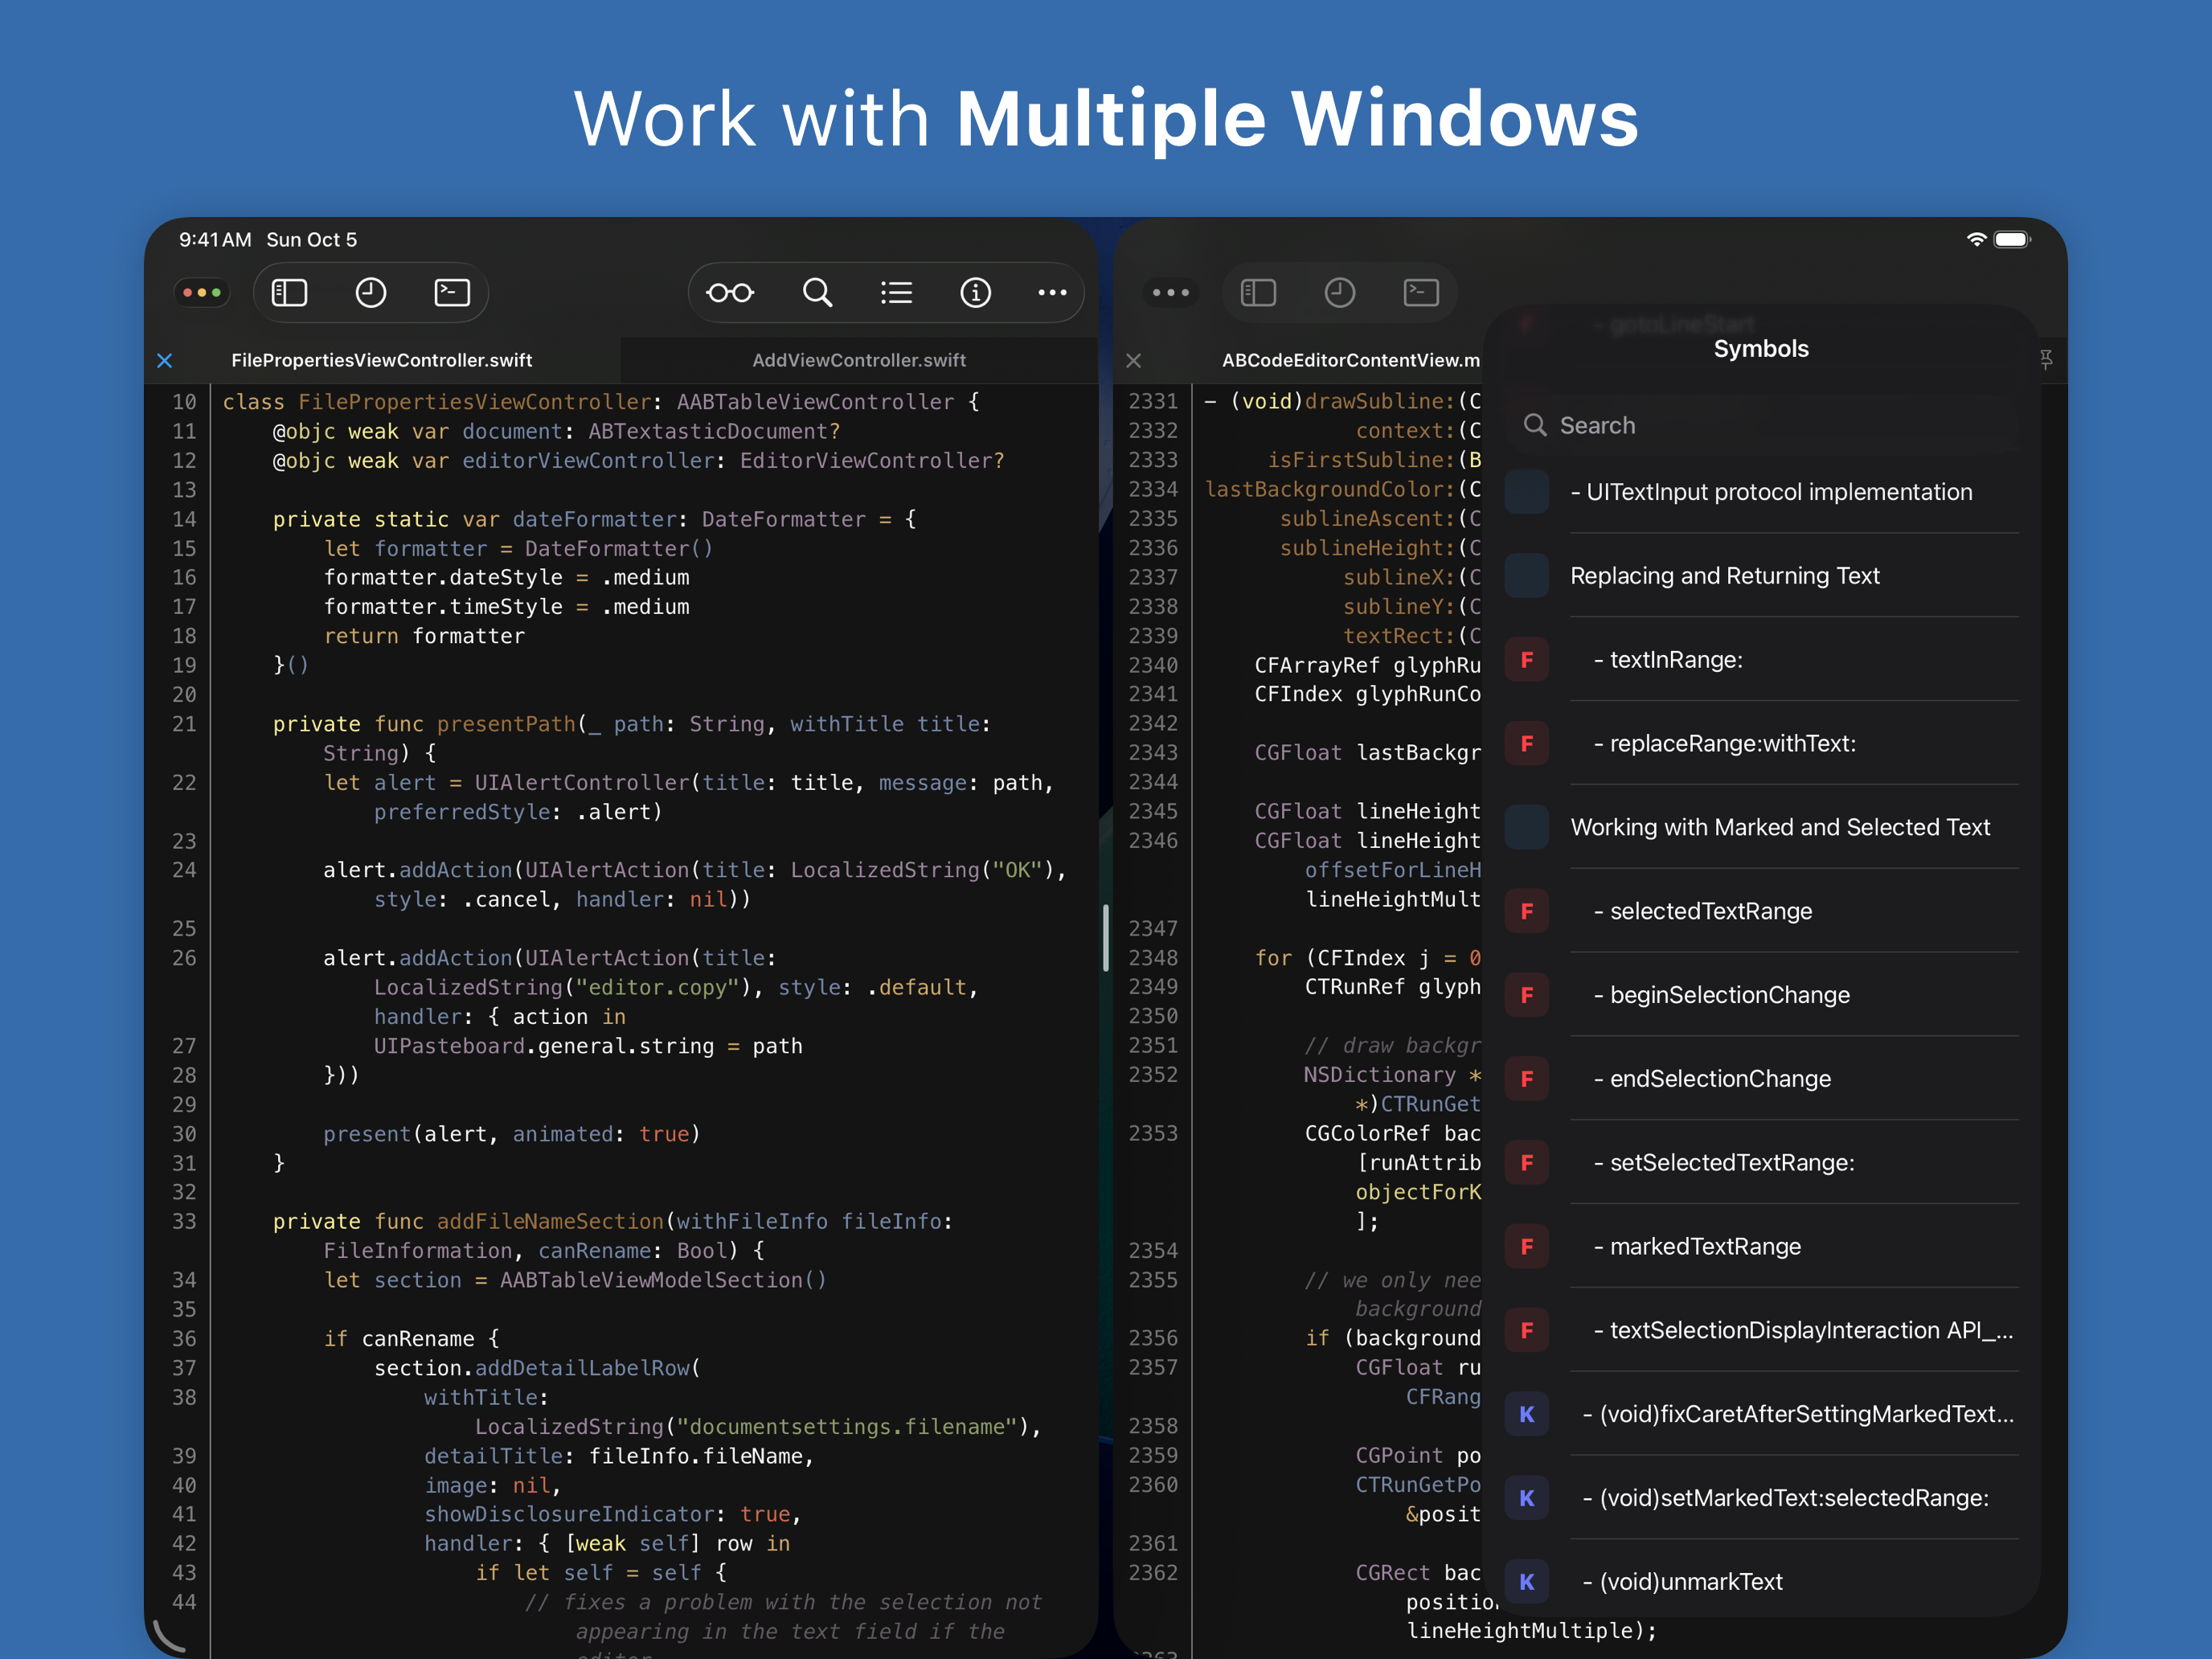Open right window's three-dot multitasking menu
The height and width of the screenshot is (1659, 2212).
tap(1170, 292)
